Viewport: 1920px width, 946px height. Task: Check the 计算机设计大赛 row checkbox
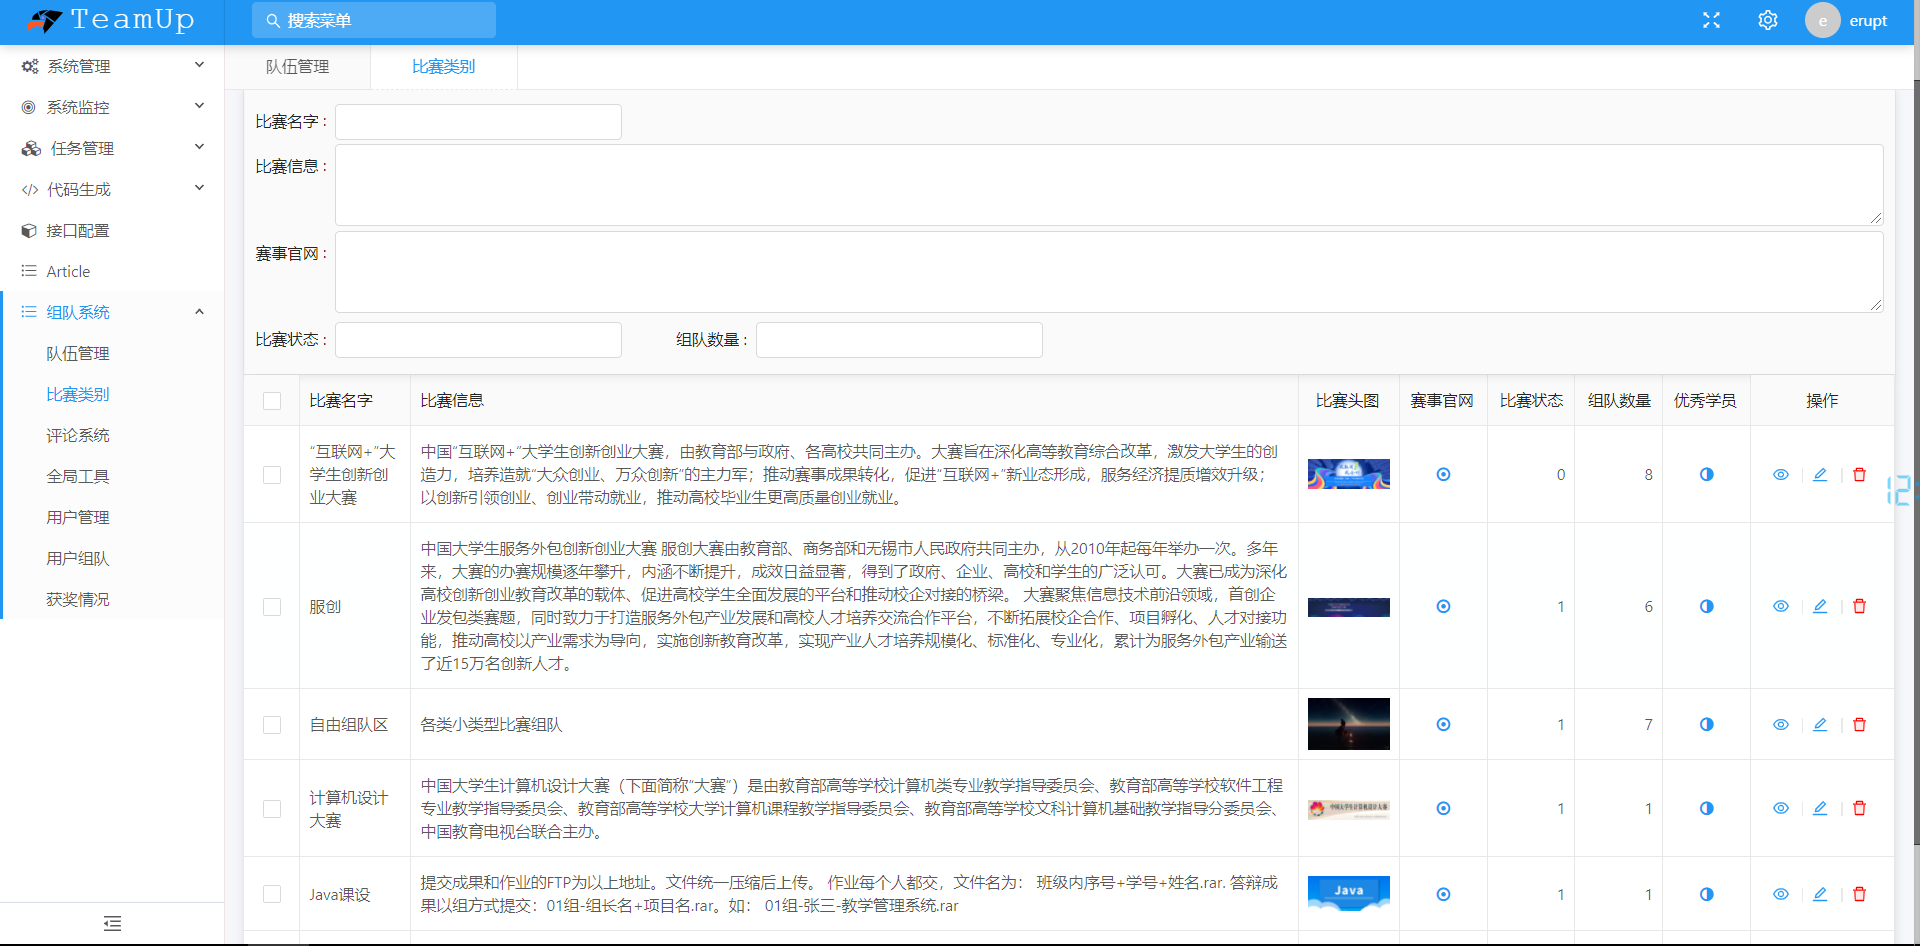(x=272, y=809)
